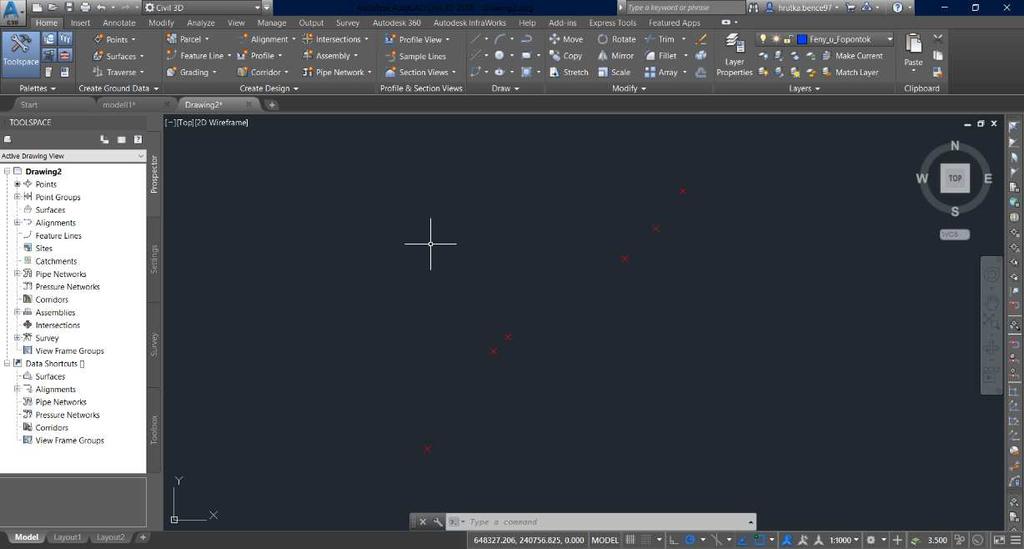Expand the Create Design panel title

[x=269, y=88]
